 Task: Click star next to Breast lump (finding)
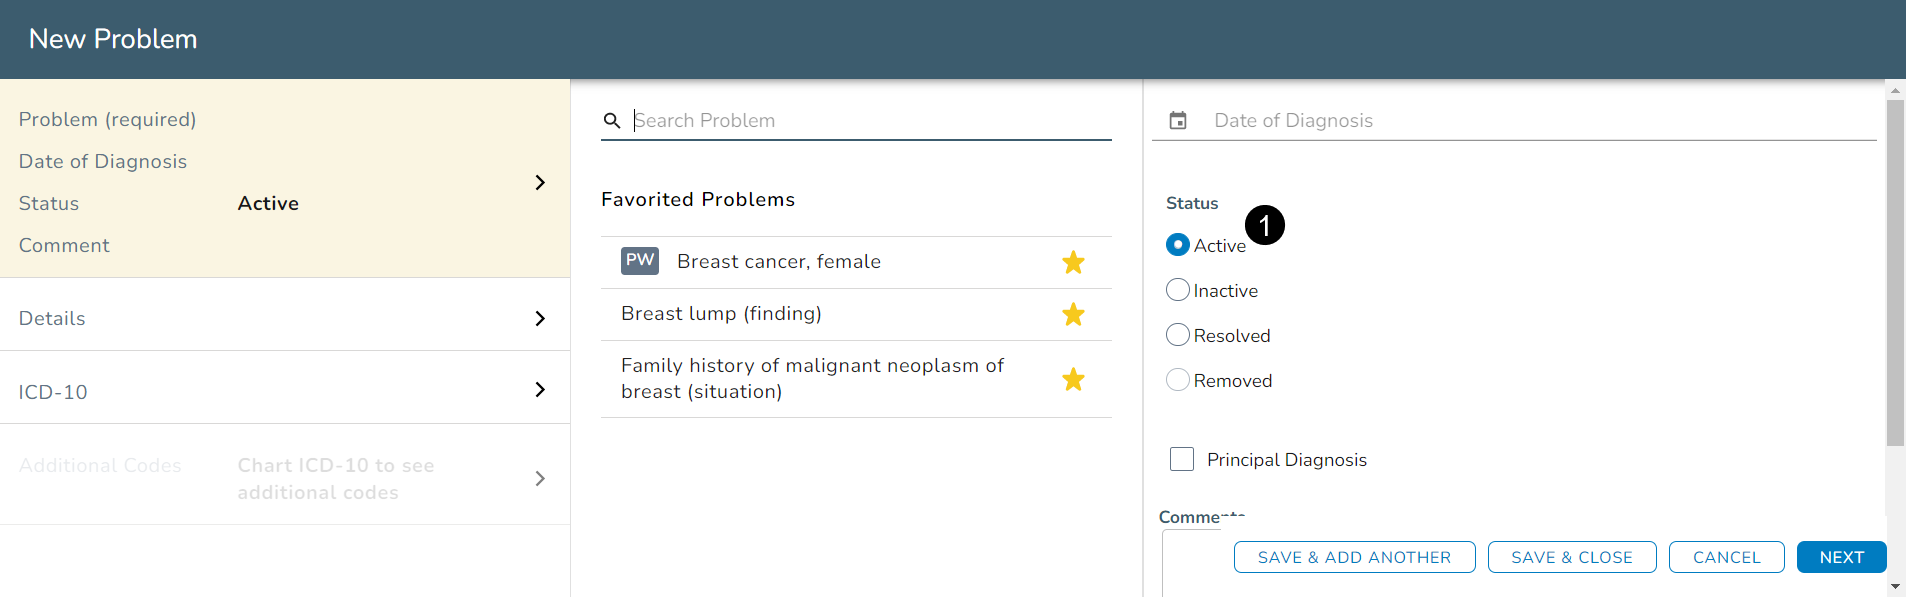[1073, 315]
